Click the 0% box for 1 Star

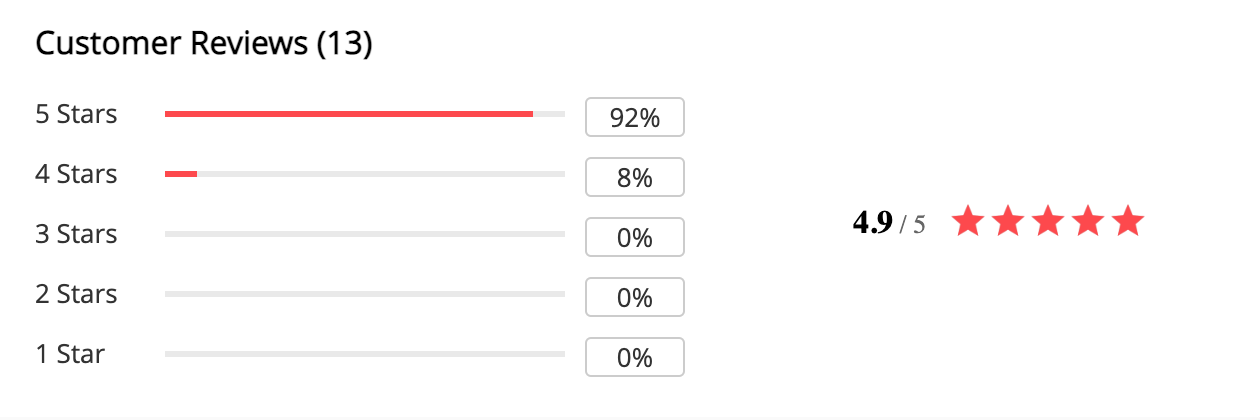point(635,357)
